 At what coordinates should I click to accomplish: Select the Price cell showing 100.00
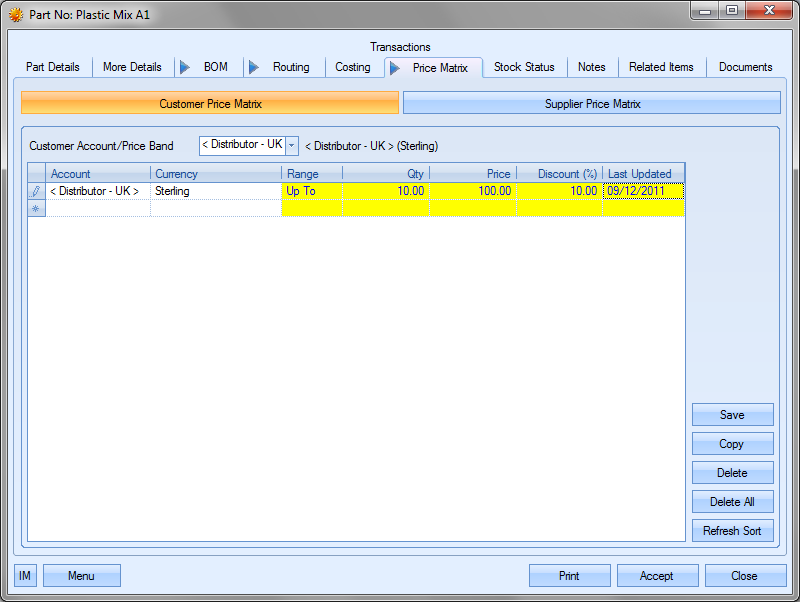click(473, 191)
